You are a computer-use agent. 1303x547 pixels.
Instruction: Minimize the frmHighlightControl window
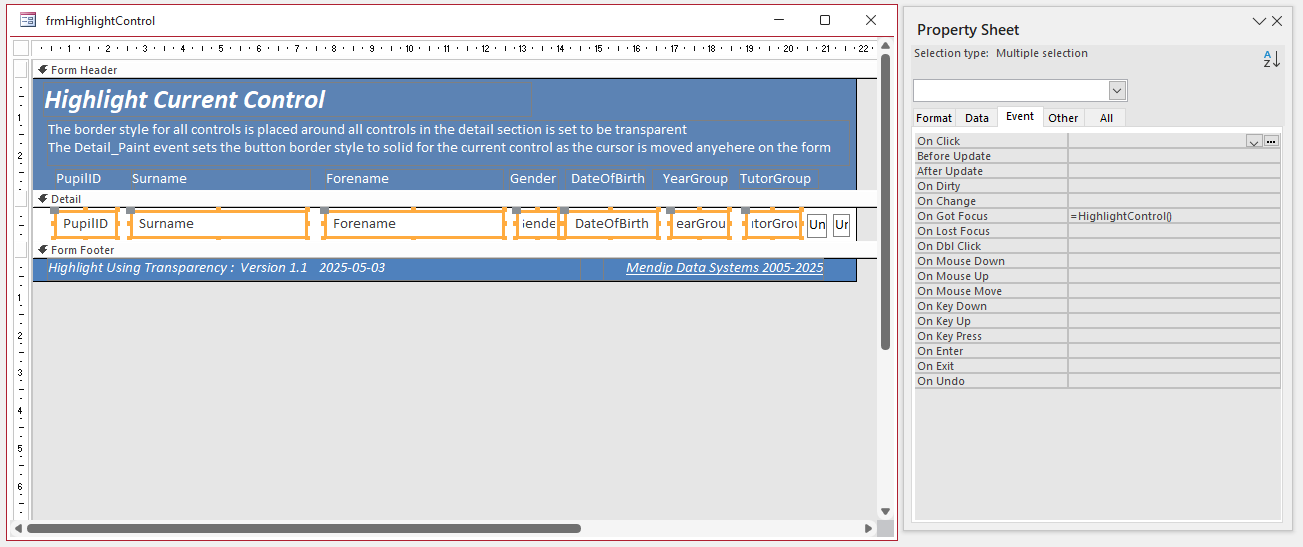(779, 20)
